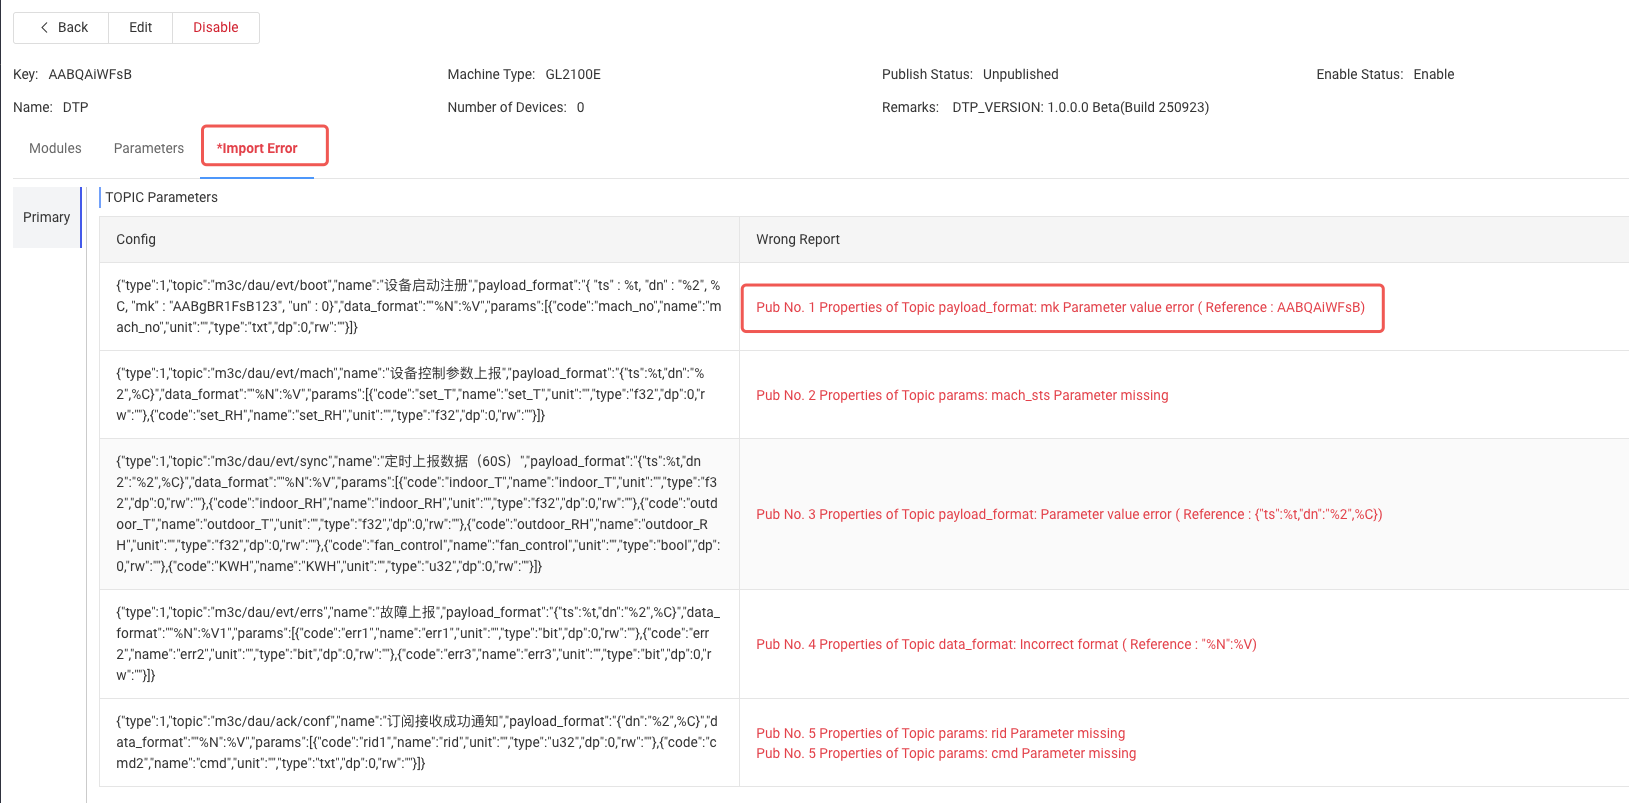
Task: Click the Config column header
Action: pyautogui.click(x=136, y=239)
